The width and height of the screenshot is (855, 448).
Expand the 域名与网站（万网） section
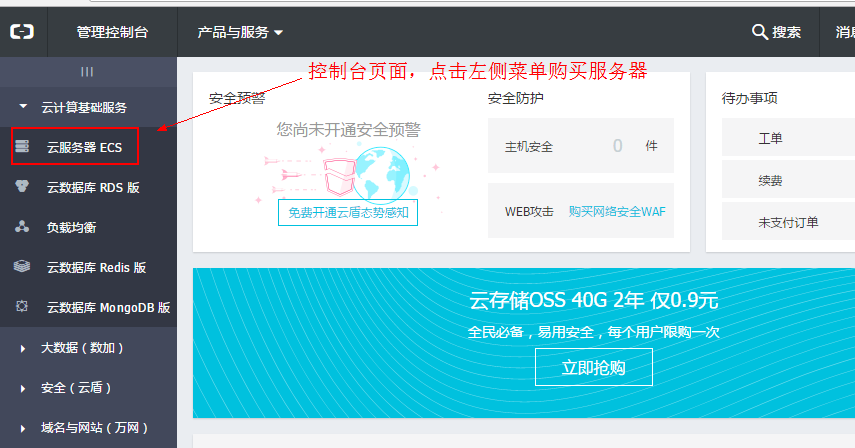[x=23, y=428]
